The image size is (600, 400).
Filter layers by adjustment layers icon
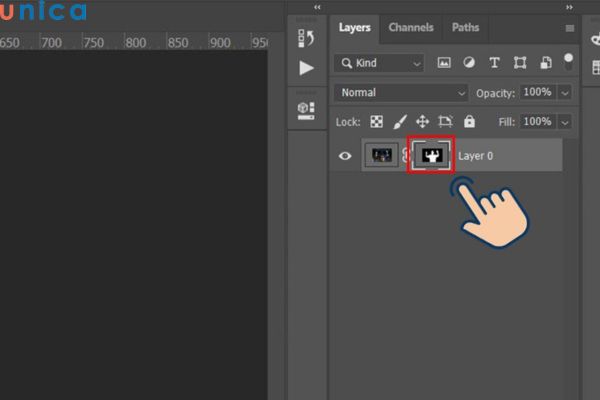[469, 63]
